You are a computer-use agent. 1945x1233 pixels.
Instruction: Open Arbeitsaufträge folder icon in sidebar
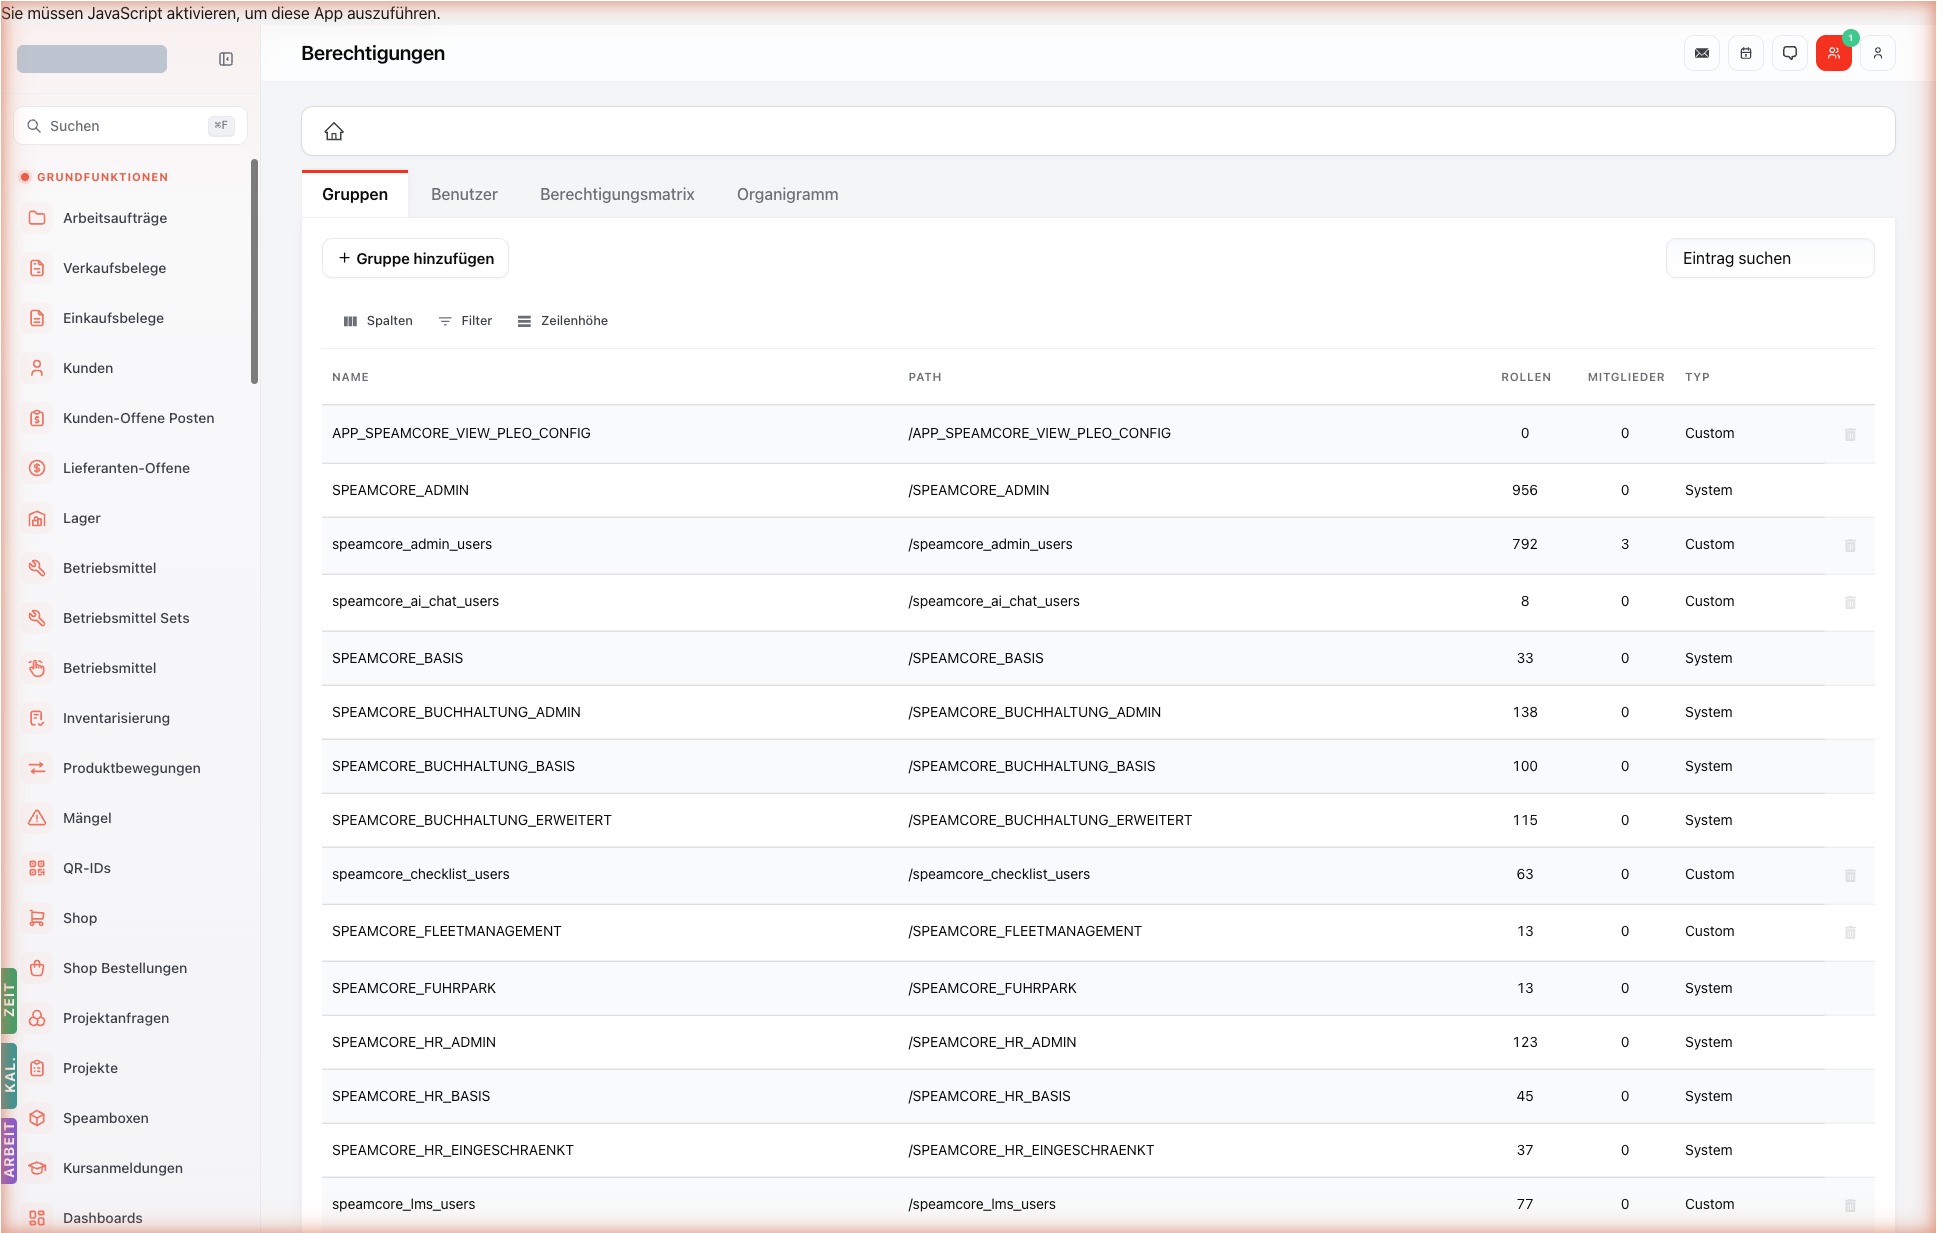point(37,218)
